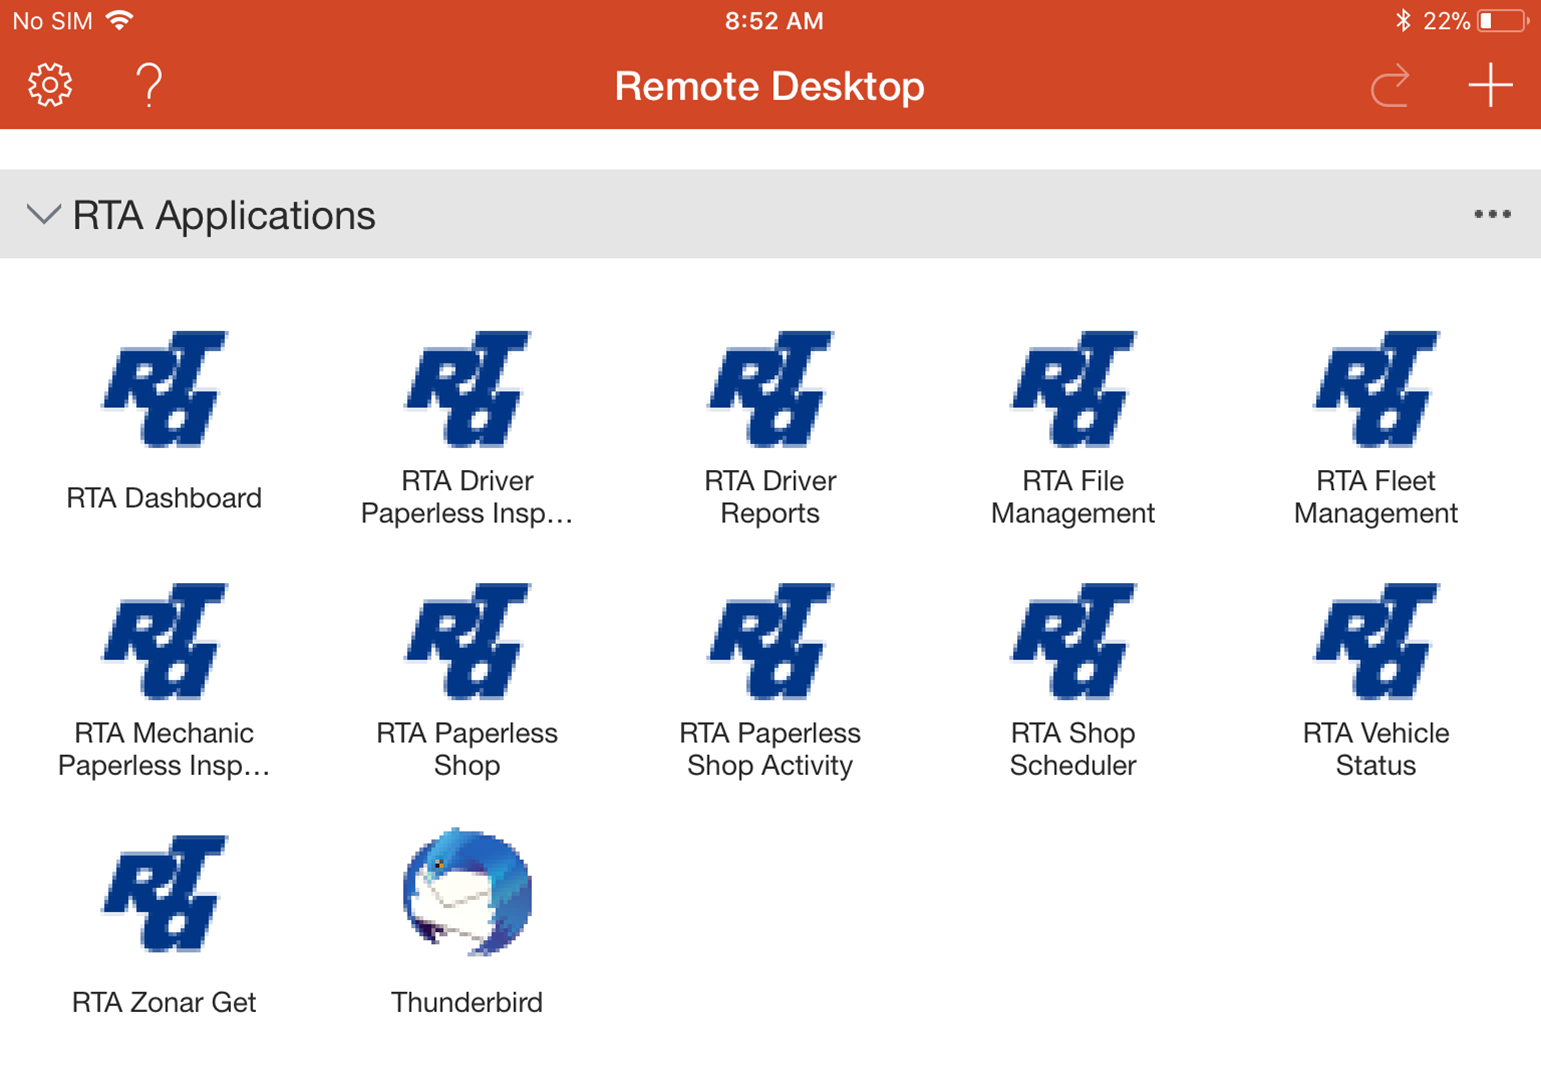
Task: Launch RTA Vehicle Status icon
Action: (x=1376, y=642)
